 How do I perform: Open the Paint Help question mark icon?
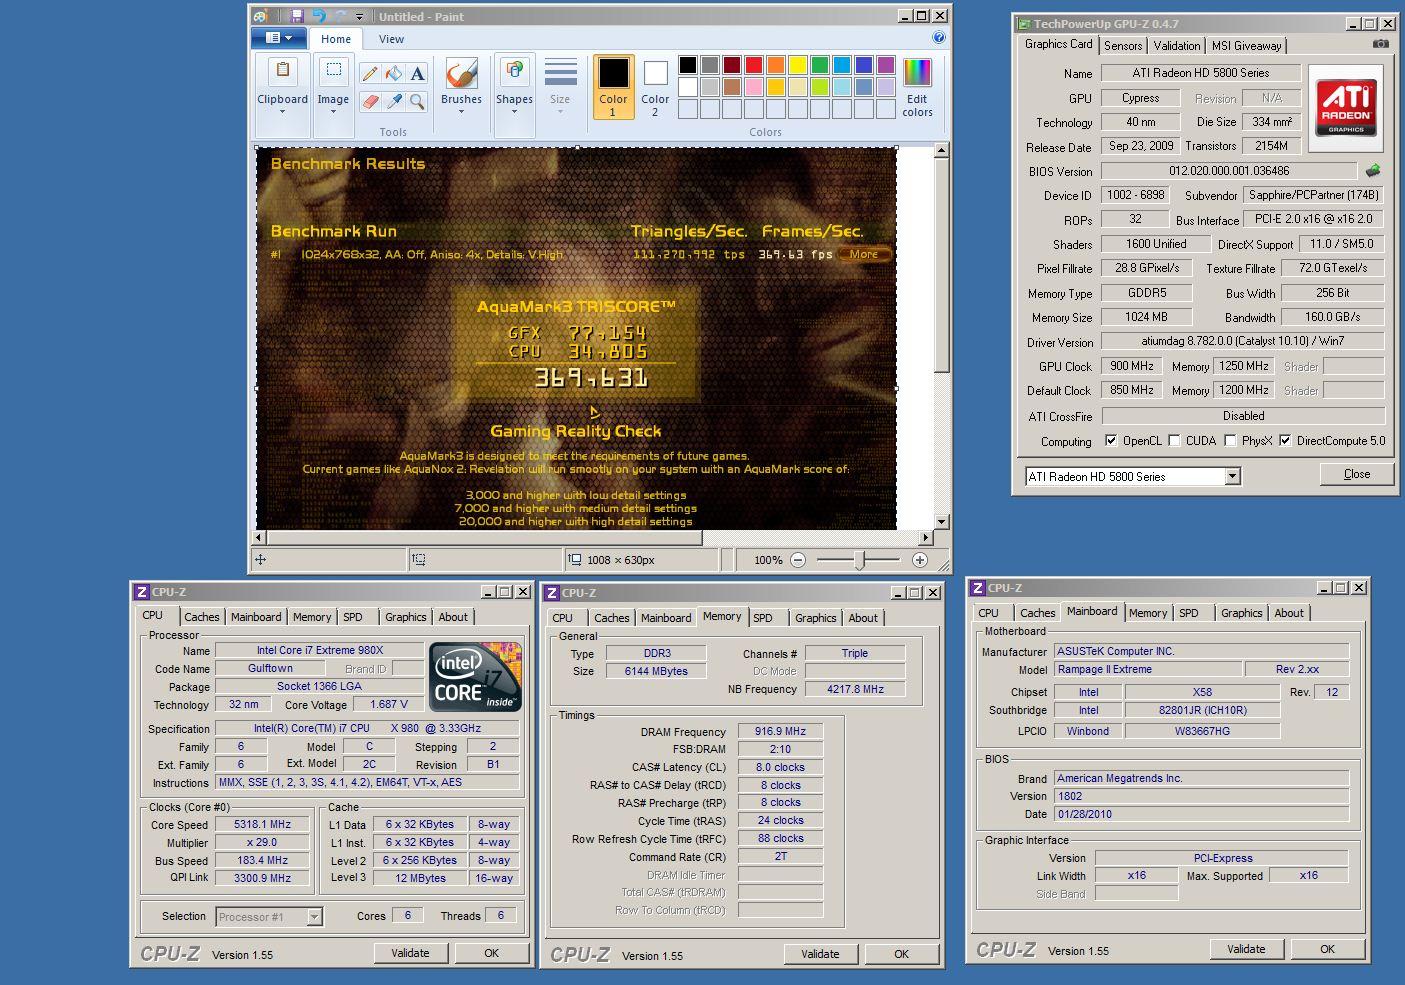[939, 38]
